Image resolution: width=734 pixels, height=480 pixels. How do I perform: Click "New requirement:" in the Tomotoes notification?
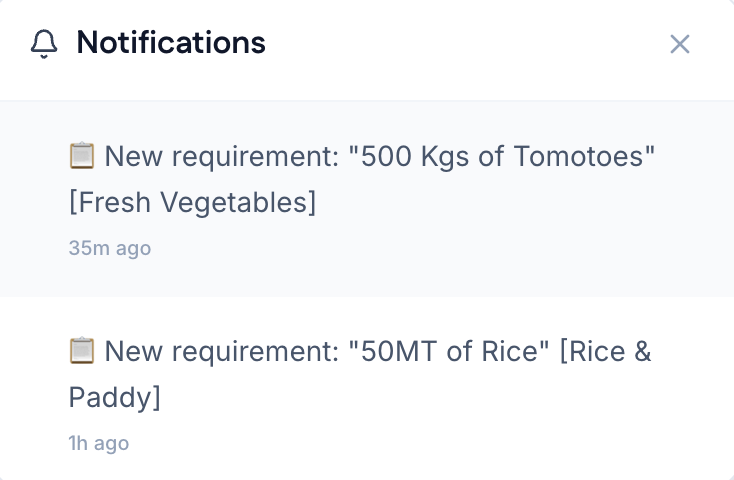[x=218, y=157]
